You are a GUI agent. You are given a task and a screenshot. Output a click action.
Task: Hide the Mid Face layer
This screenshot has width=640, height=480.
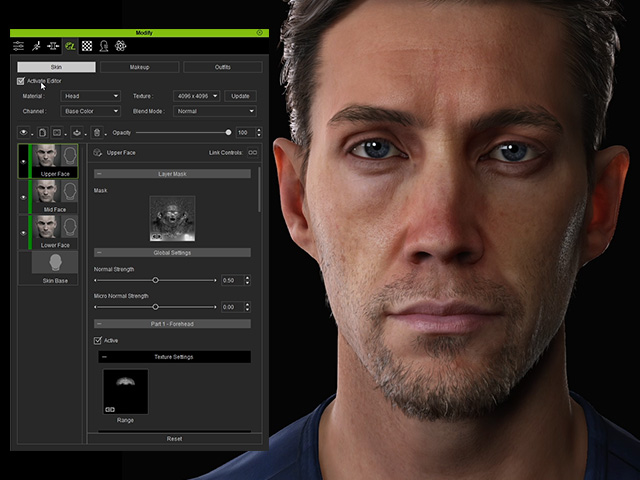[24, 197]
